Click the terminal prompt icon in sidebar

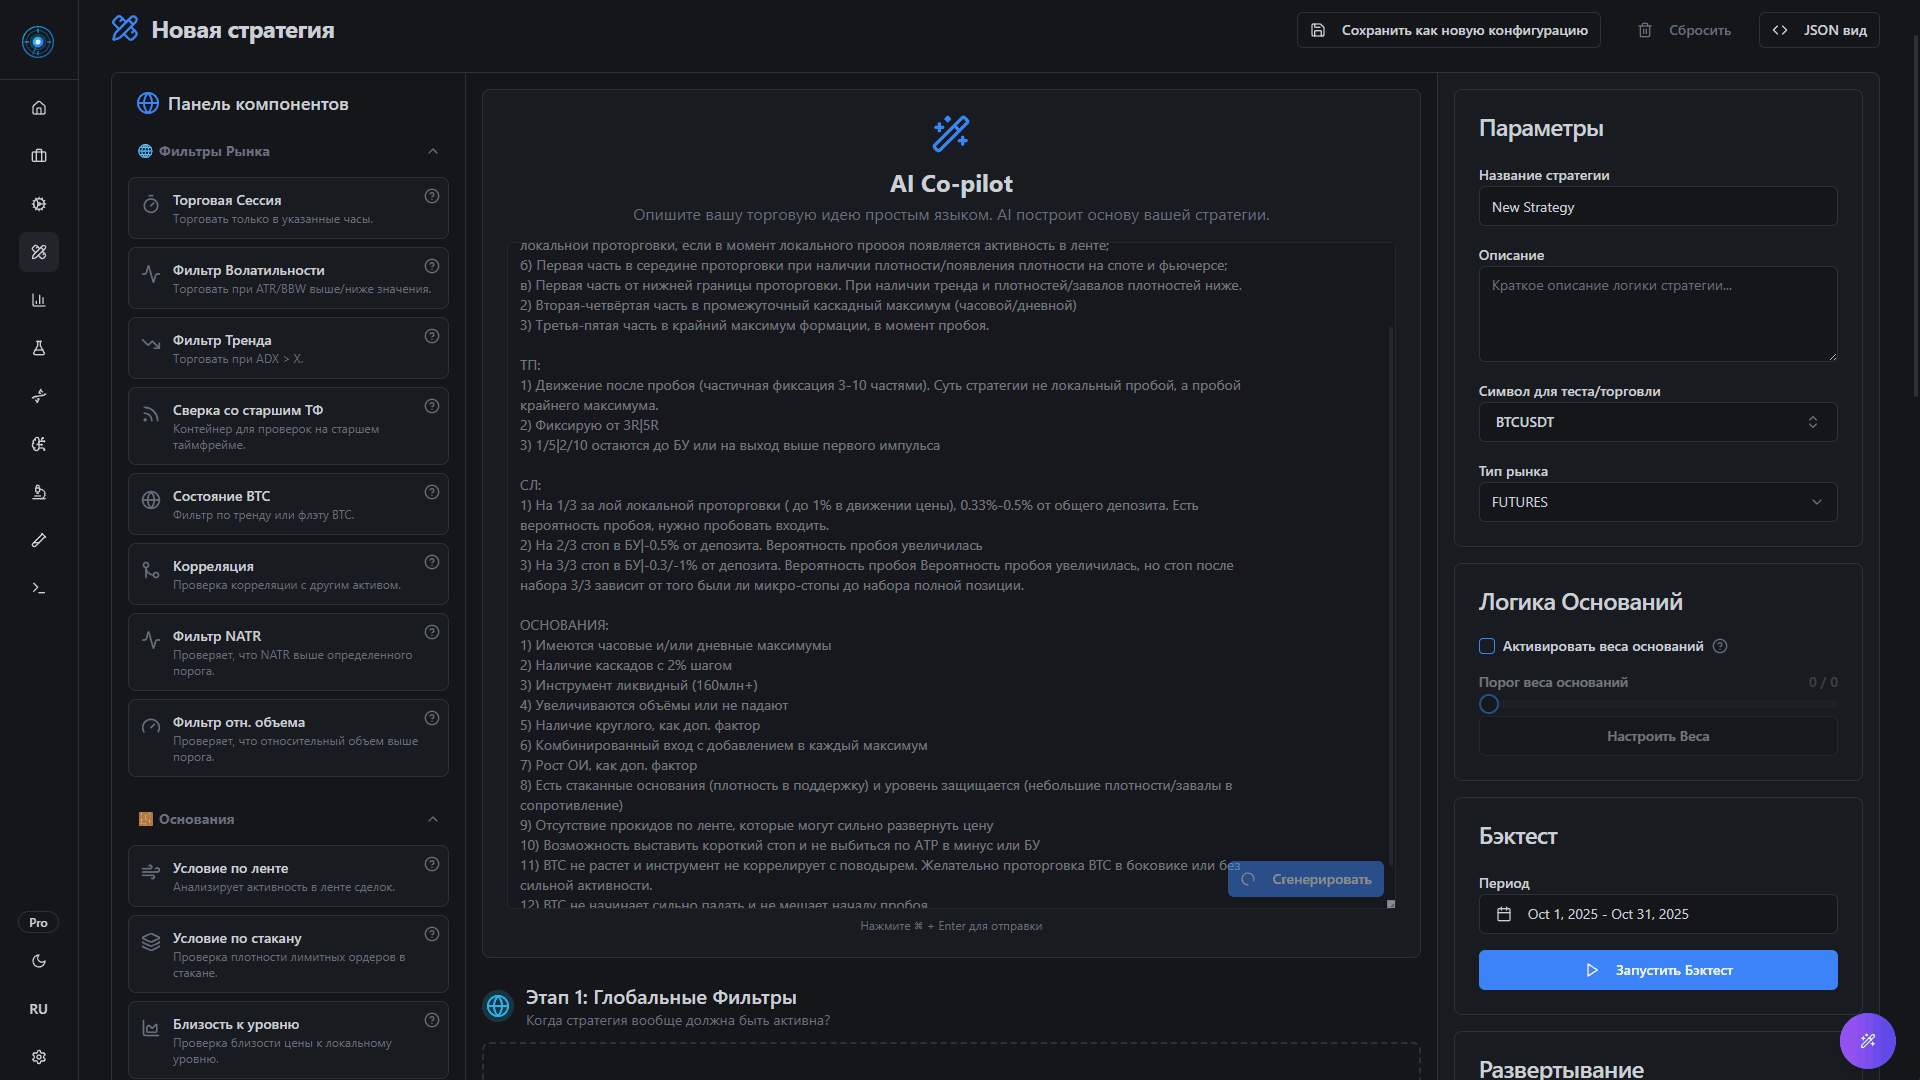(39, 588)
